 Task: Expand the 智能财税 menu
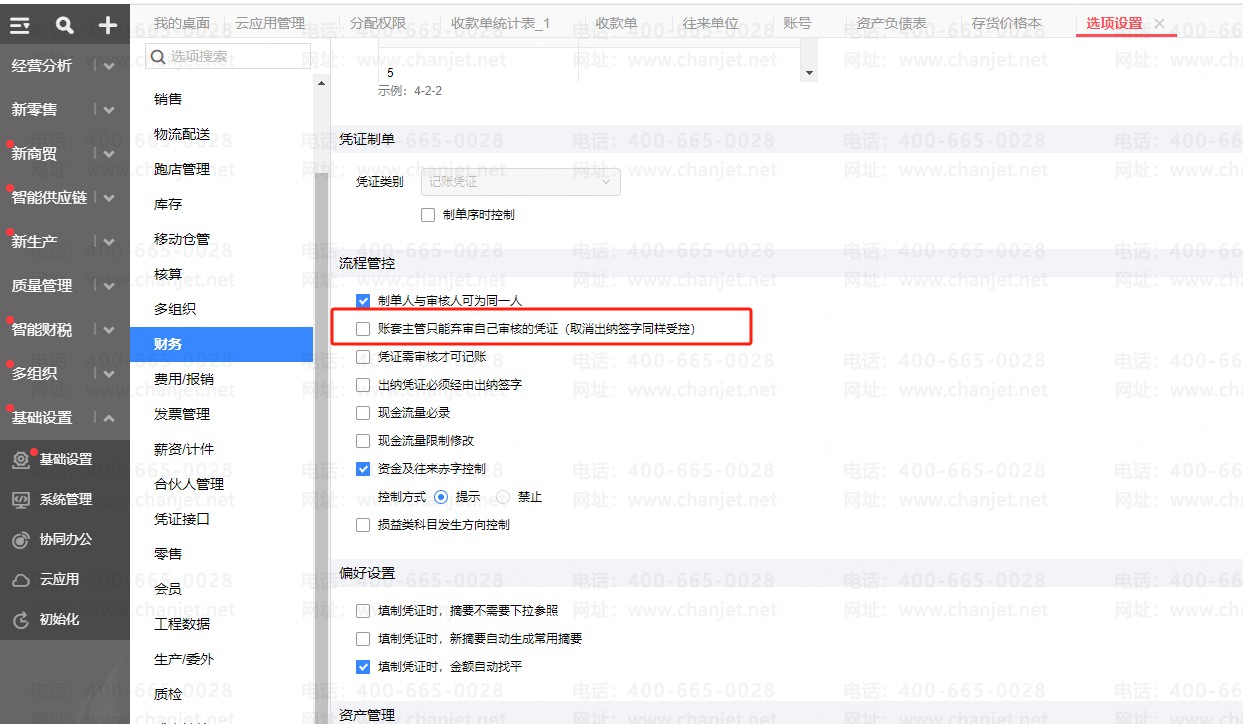tap(109, 330)
